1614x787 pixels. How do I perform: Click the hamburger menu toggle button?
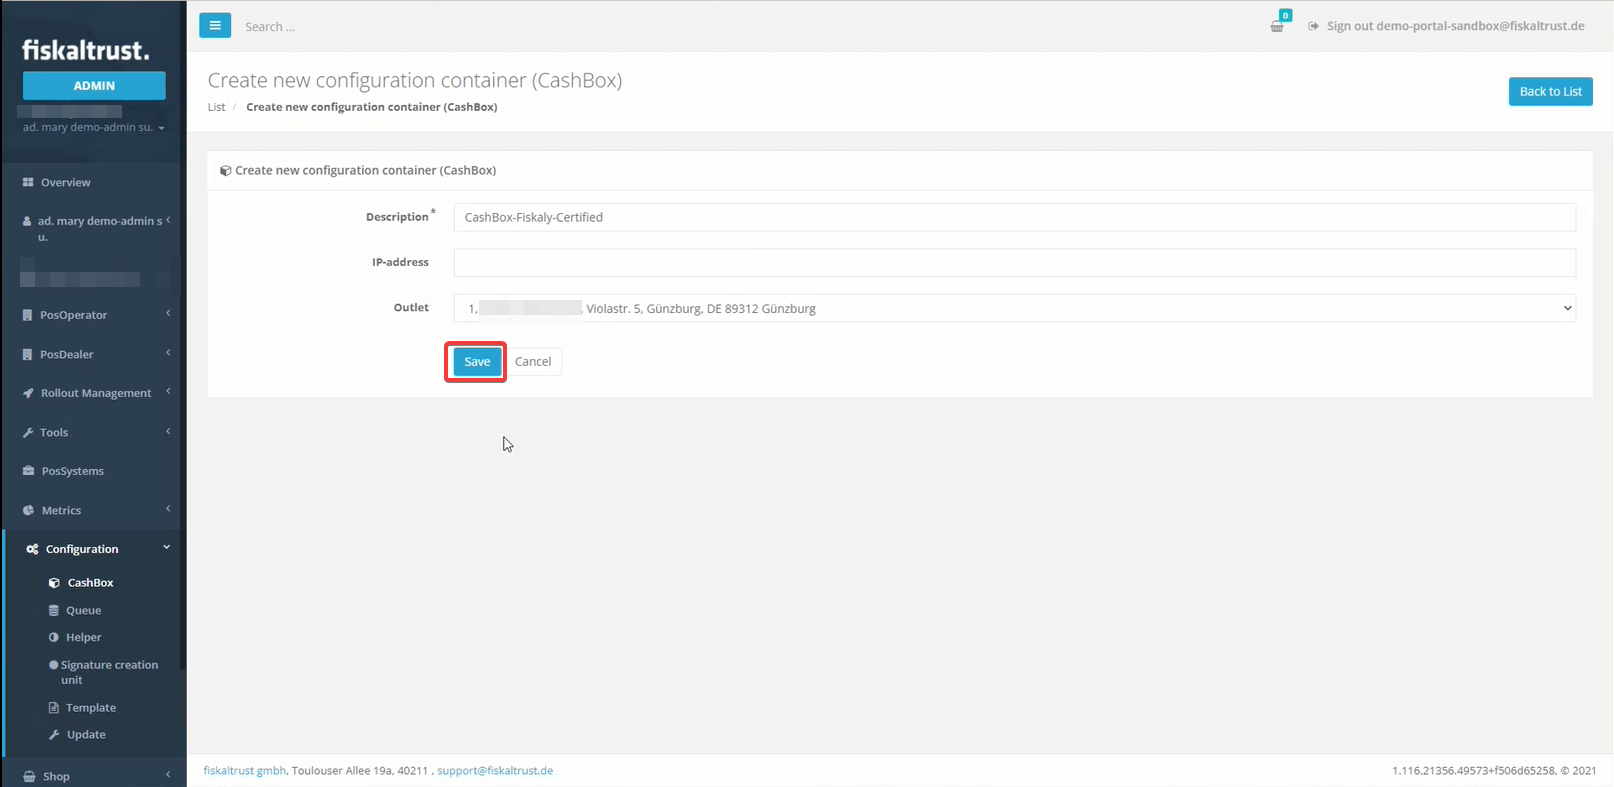[215, 25]
